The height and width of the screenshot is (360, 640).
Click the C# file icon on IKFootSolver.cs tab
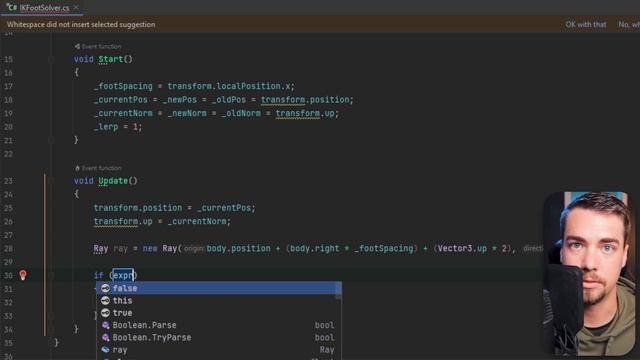pyautogui.click(x=11, y=7)
